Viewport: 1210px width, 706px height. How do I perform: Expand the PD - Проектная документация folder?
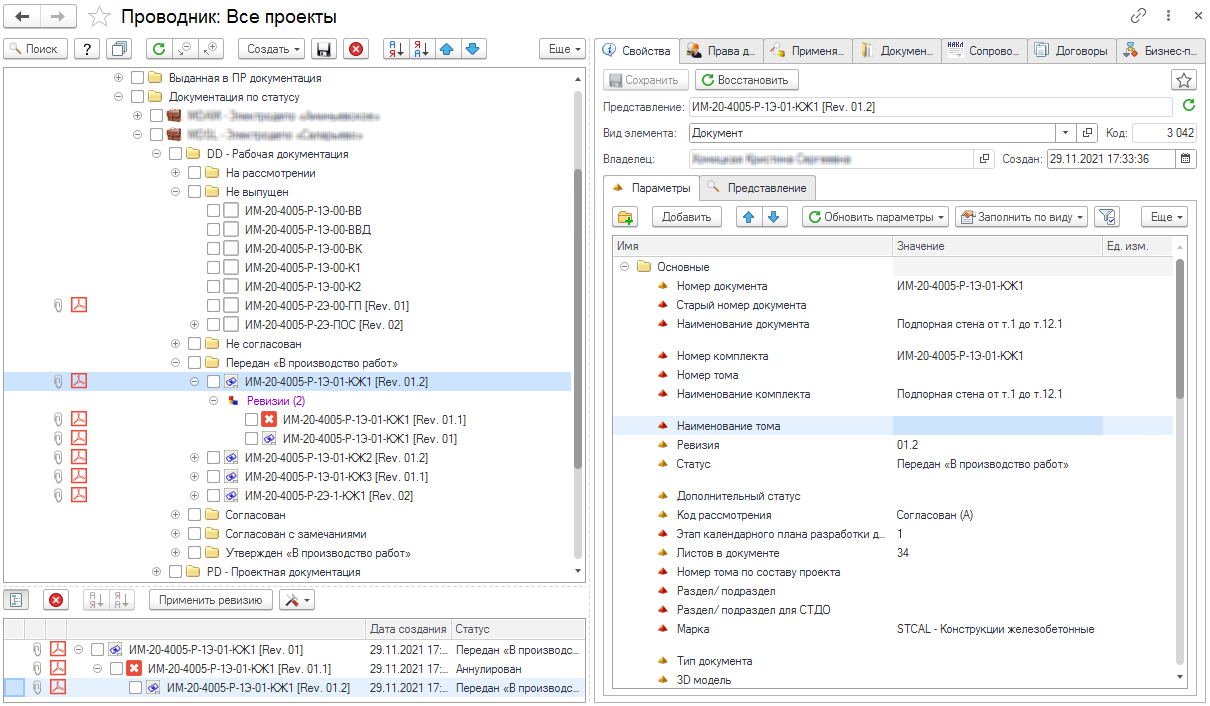(x=156, y=572)
